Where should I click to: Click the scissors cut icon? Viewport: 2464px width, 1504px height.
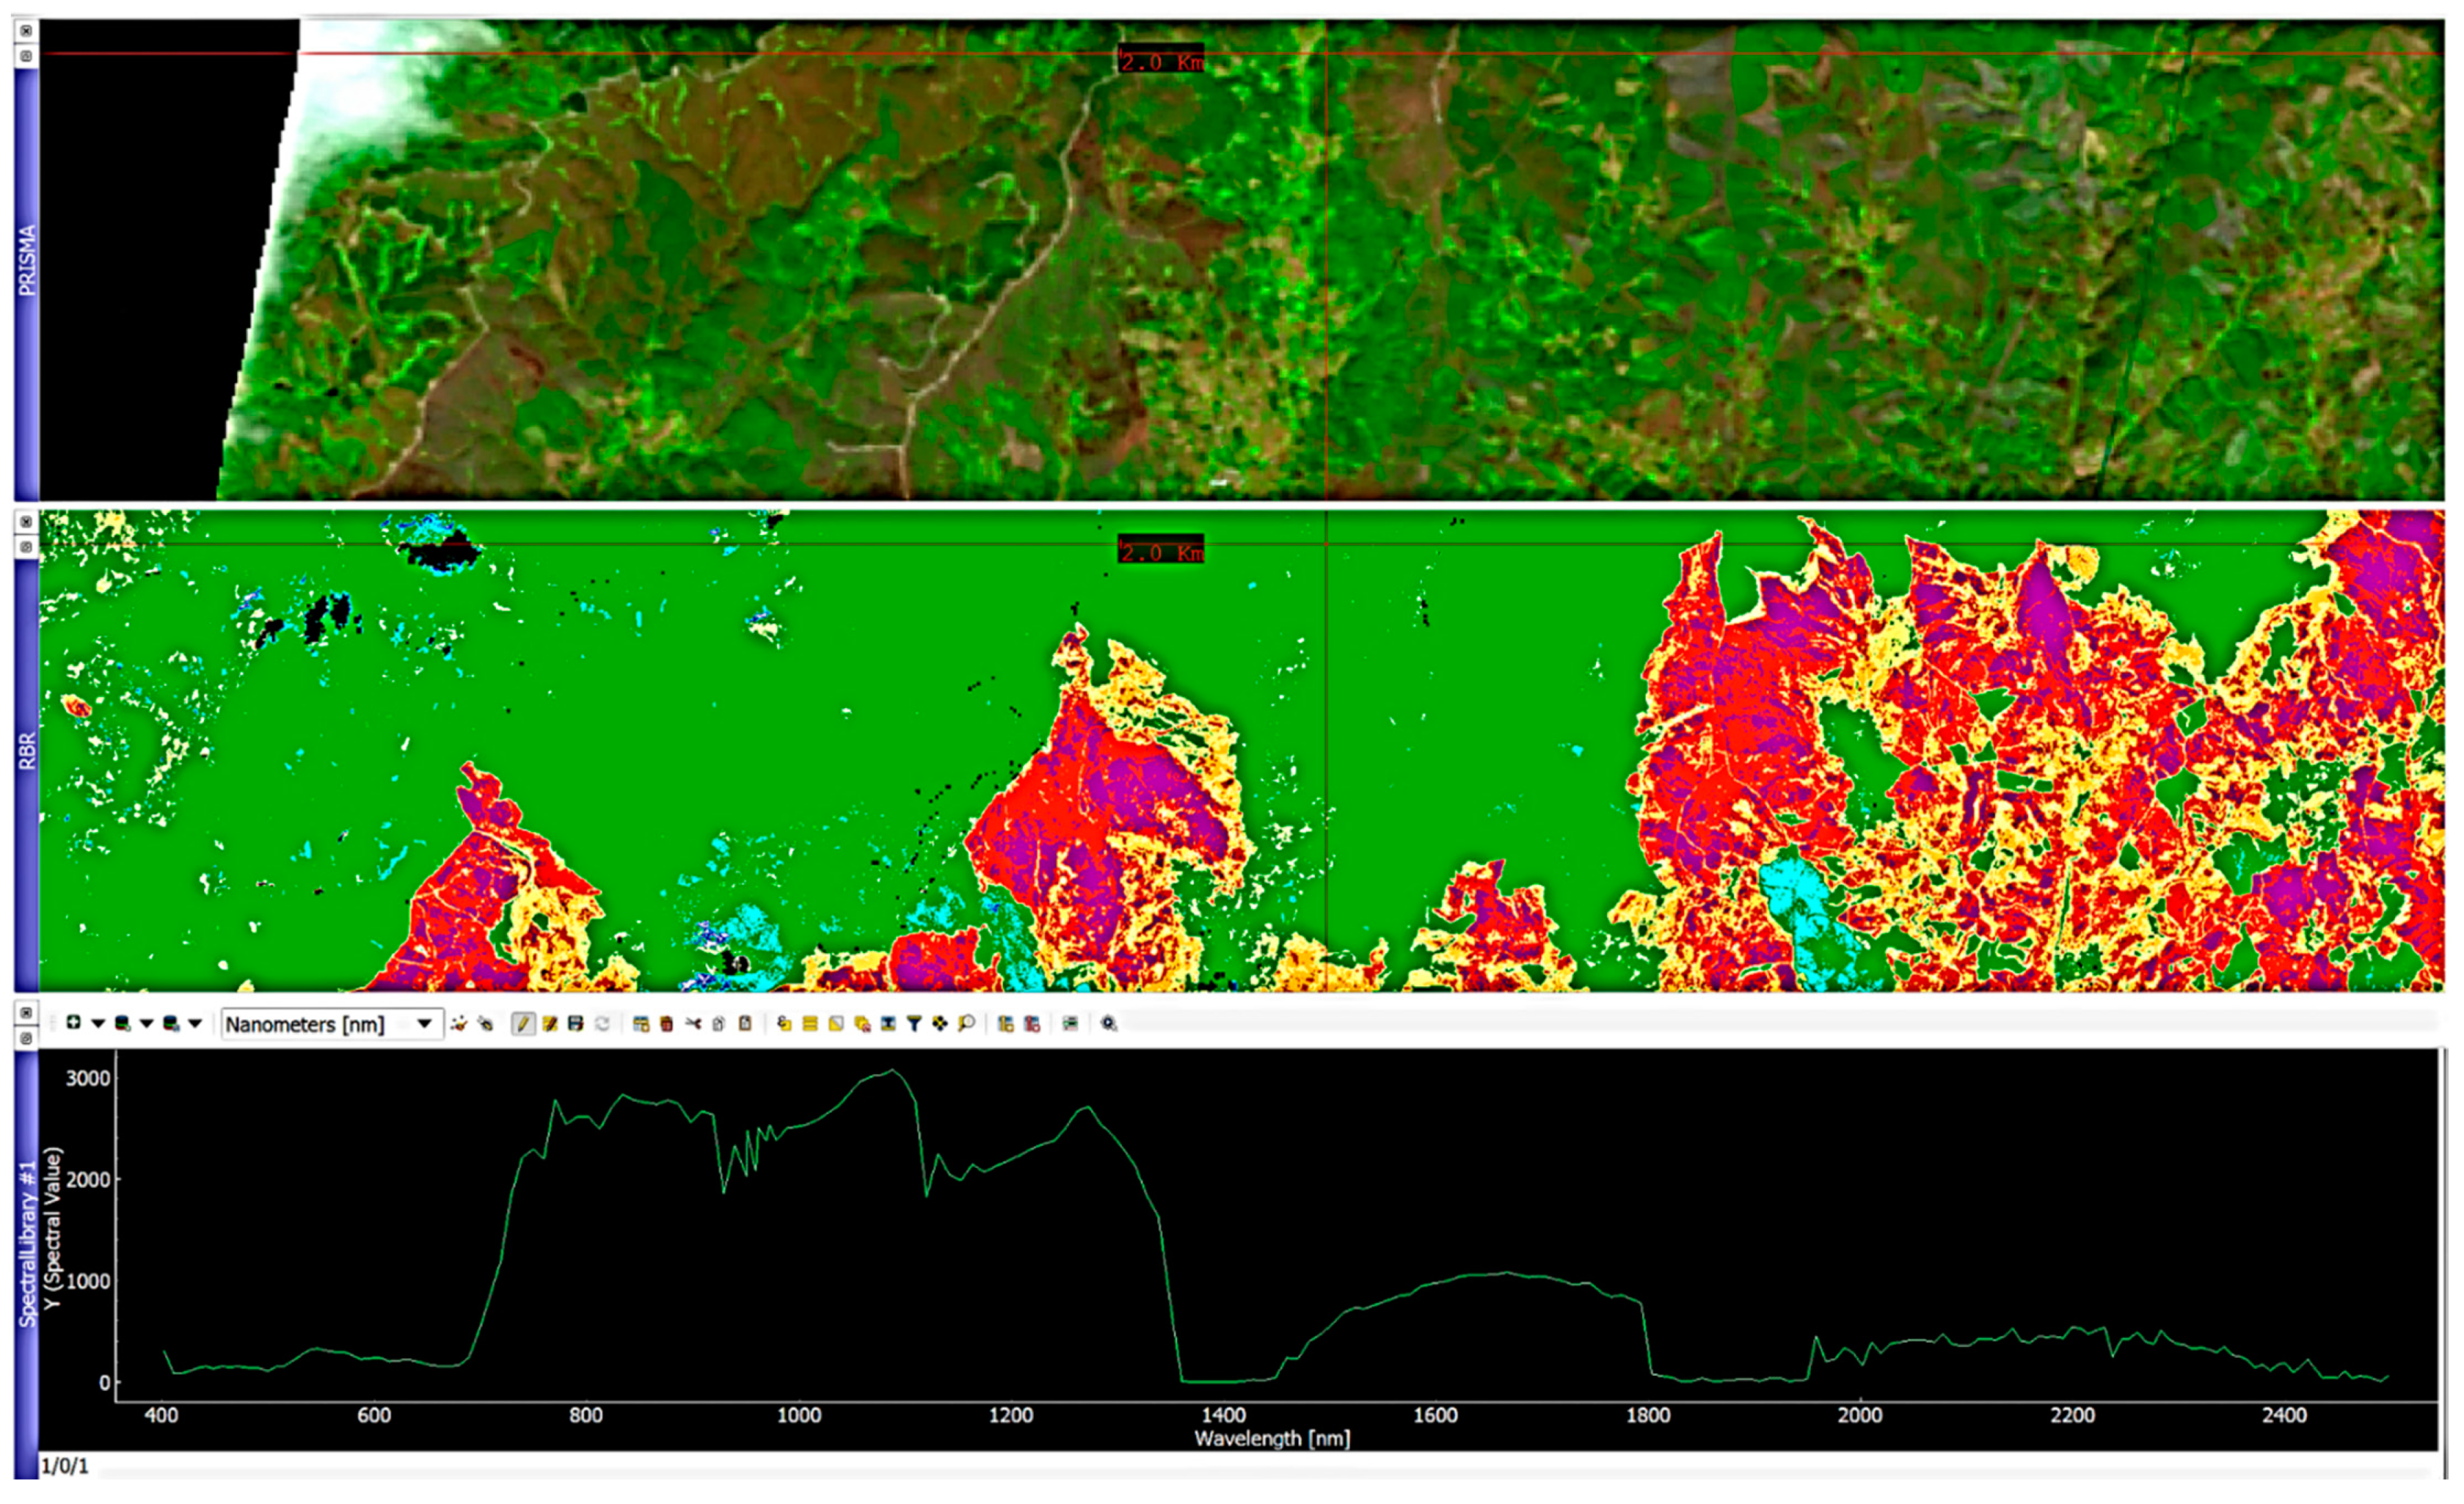pyautogui.click(x=693, y=1024)
